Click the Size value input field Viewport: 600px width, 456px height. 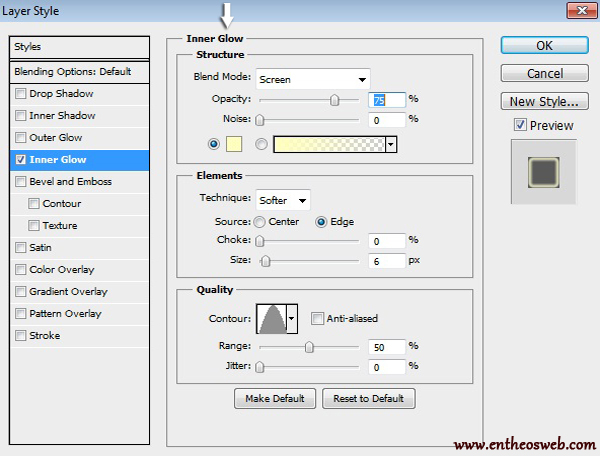(385, 260)
